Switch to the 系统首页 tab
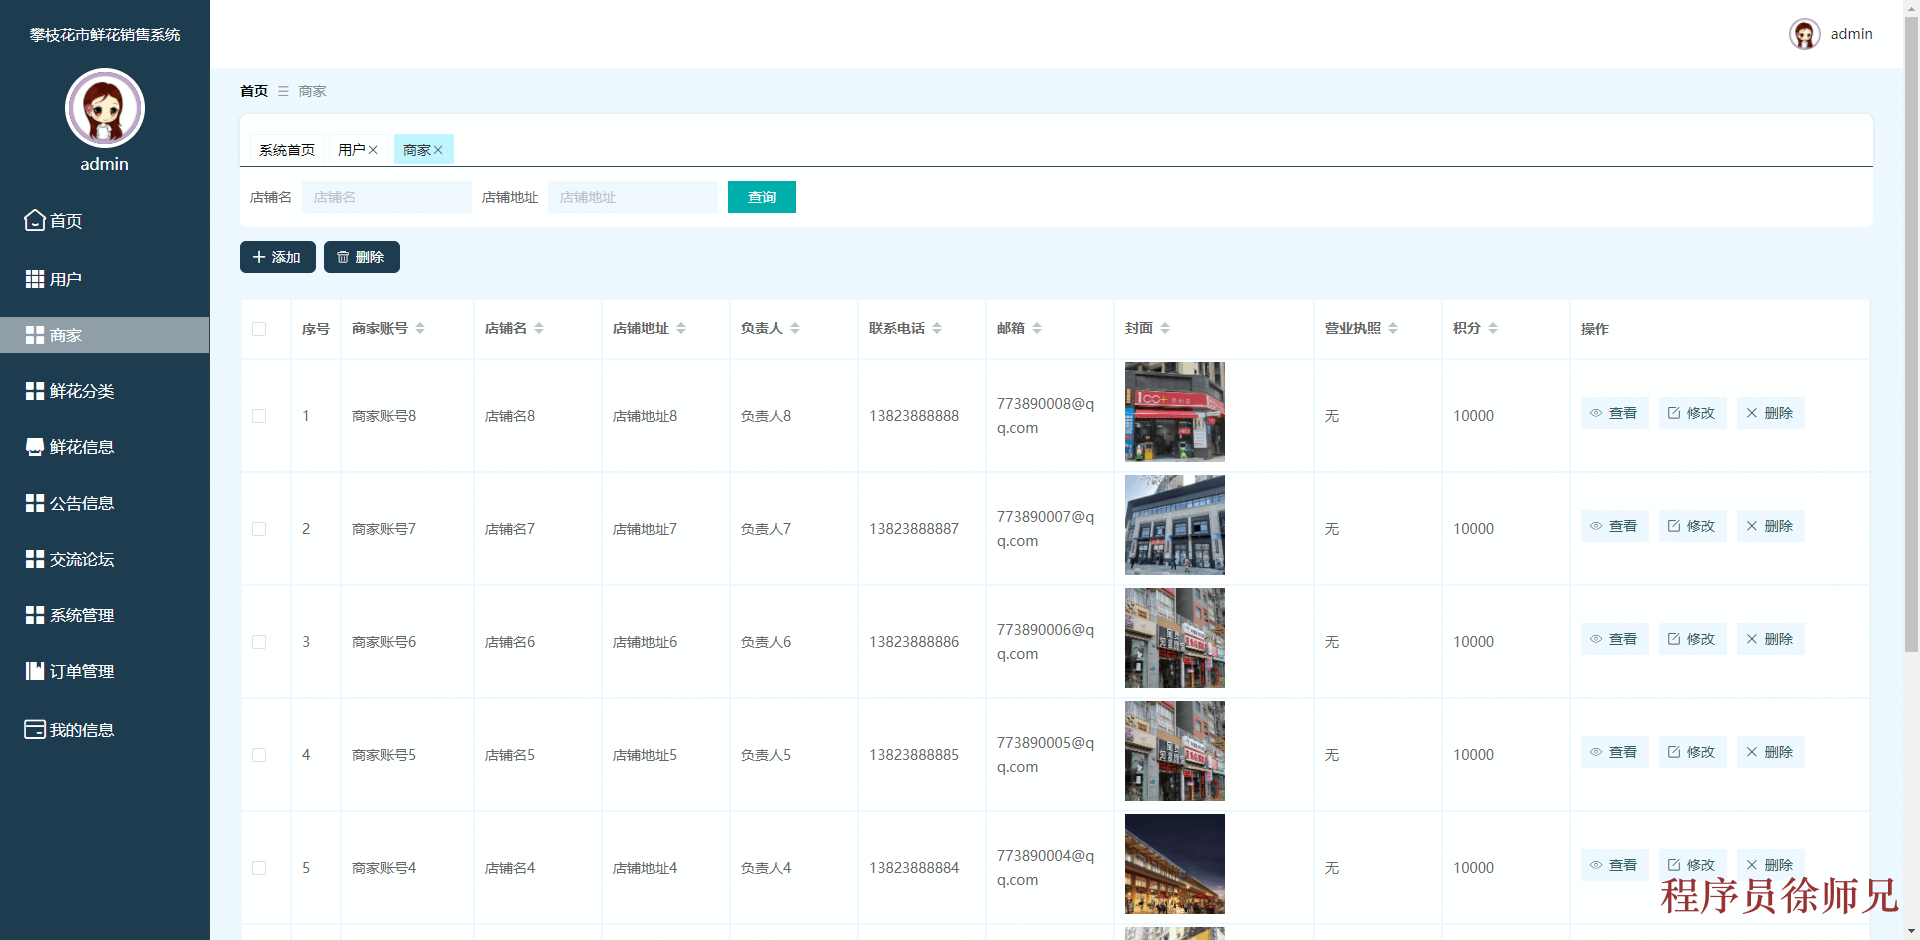Viewport: 1920px width, 940px height. click(x=286, y=149)
